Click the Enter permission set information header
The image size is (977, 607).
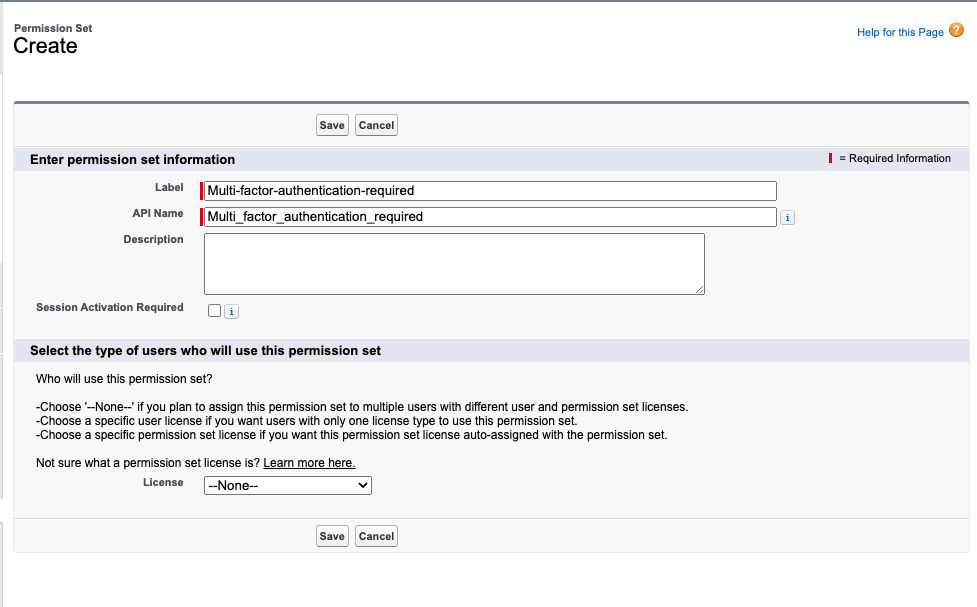(133, 160)
